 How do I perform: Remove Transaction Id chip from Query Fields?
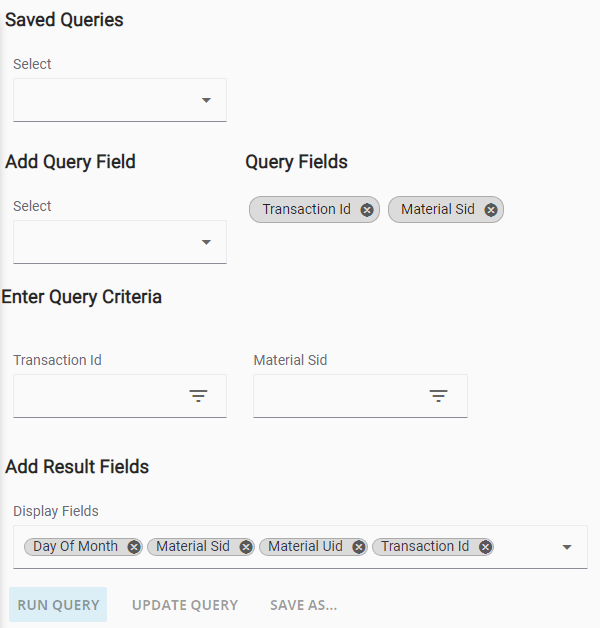(366, 210)
